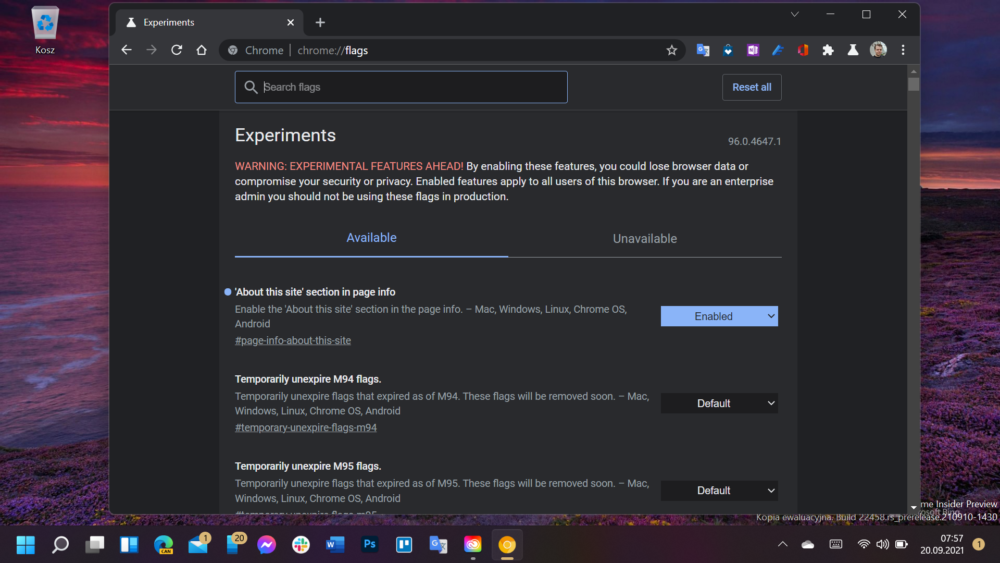The width and height of the screenshot is (1000, 563).
Task: Open OneDrive cloud tray icon
Action: 808,545
